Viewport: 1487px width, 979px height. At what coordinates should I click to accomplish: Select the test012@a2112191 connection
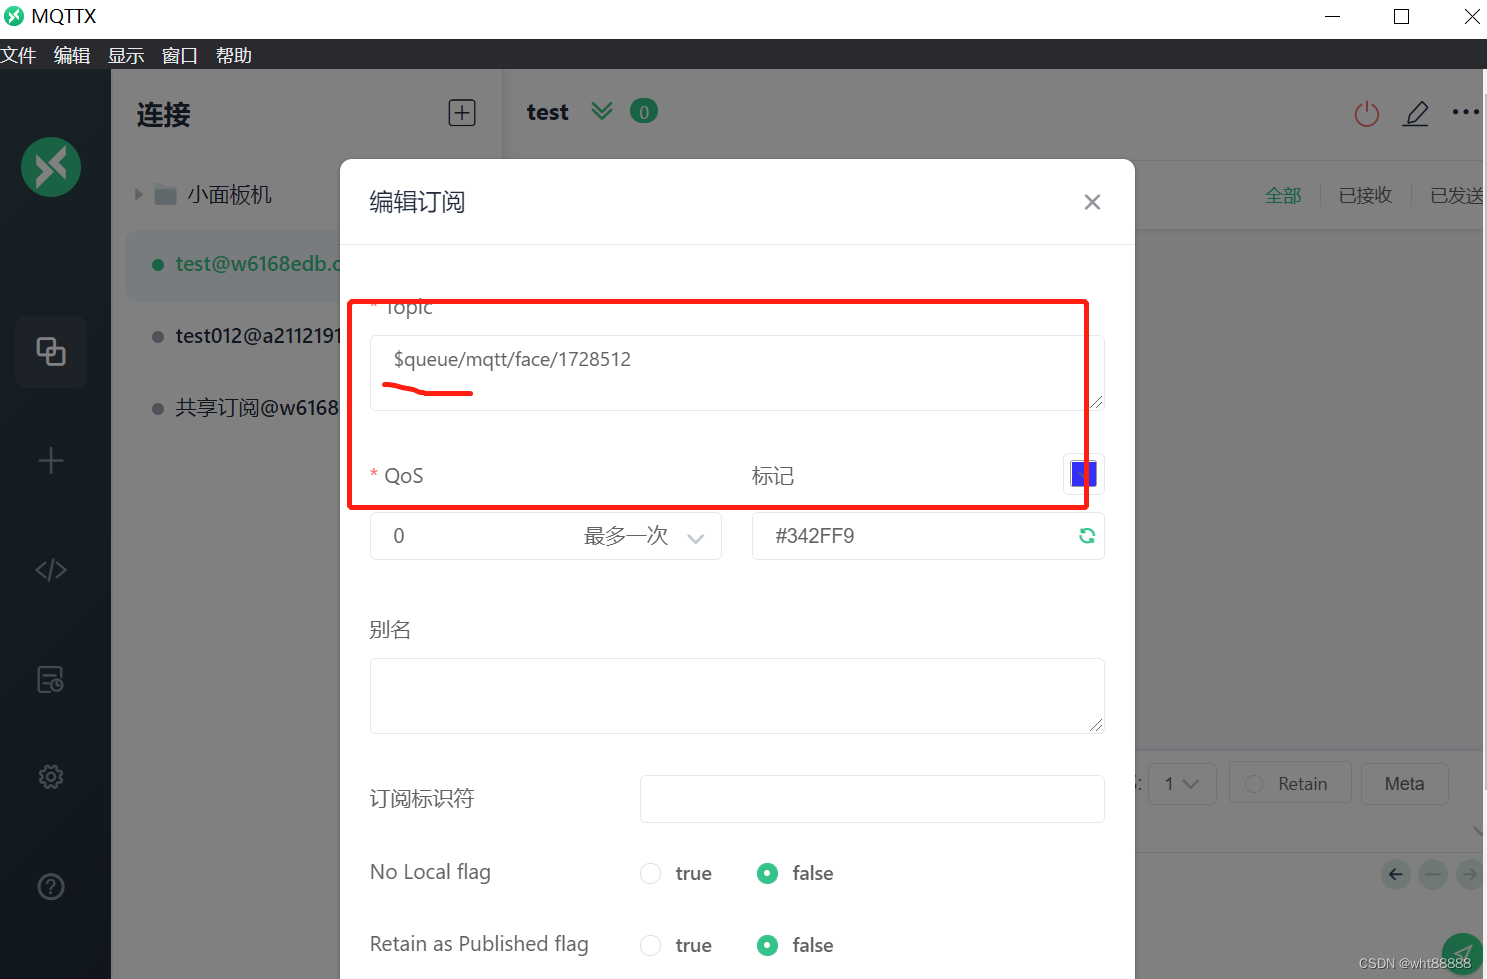coord(233,336)
